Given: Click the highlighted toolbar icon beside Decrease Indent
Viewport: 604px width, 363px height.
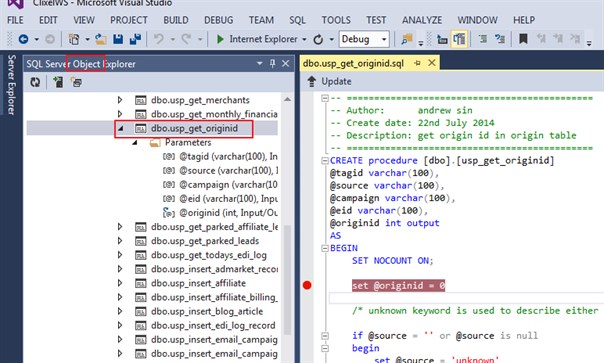Looking at the screenshot, I should pos(459,39).
